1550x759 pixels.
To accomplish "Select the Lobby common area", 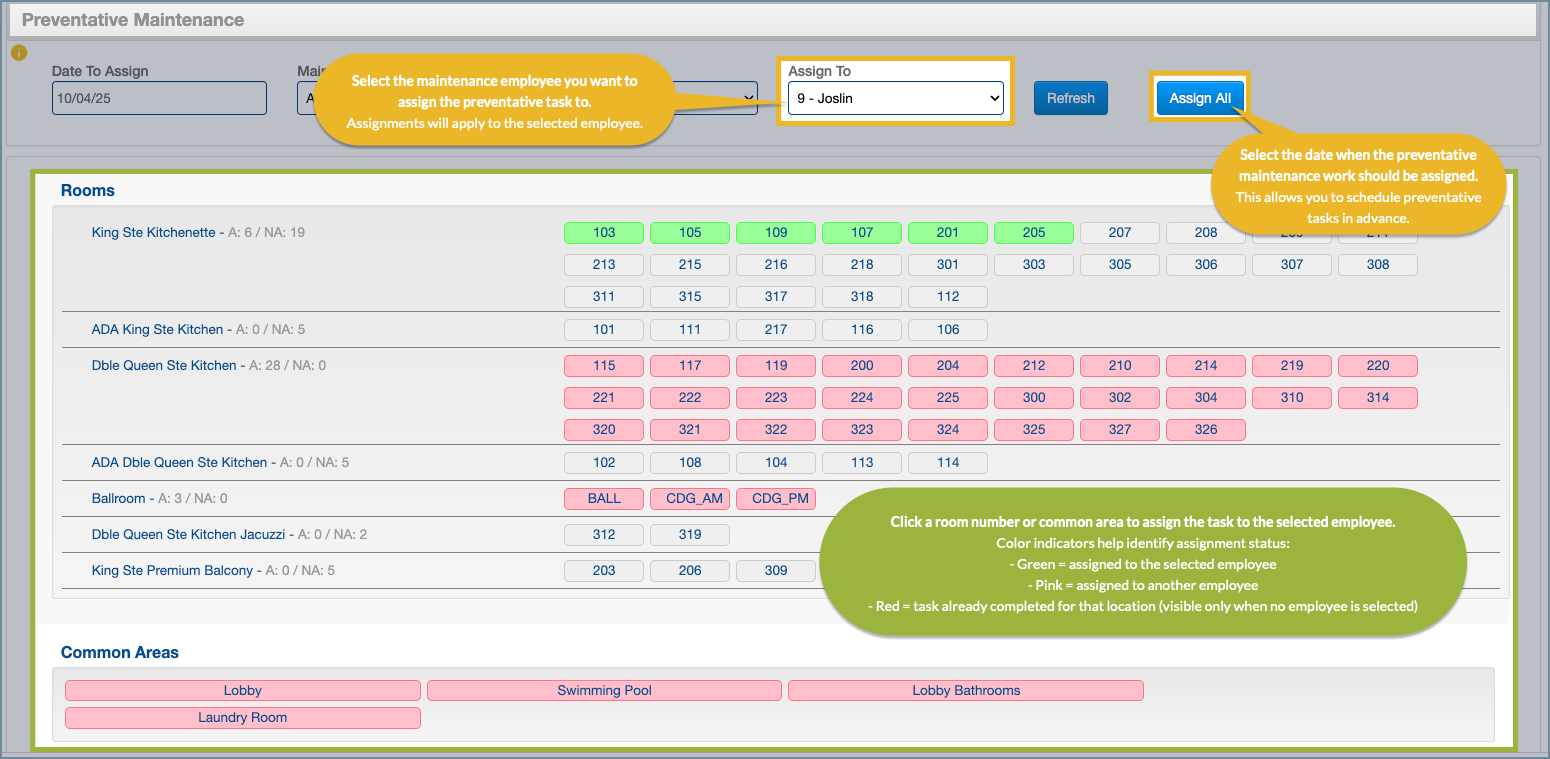I will 243,691.
